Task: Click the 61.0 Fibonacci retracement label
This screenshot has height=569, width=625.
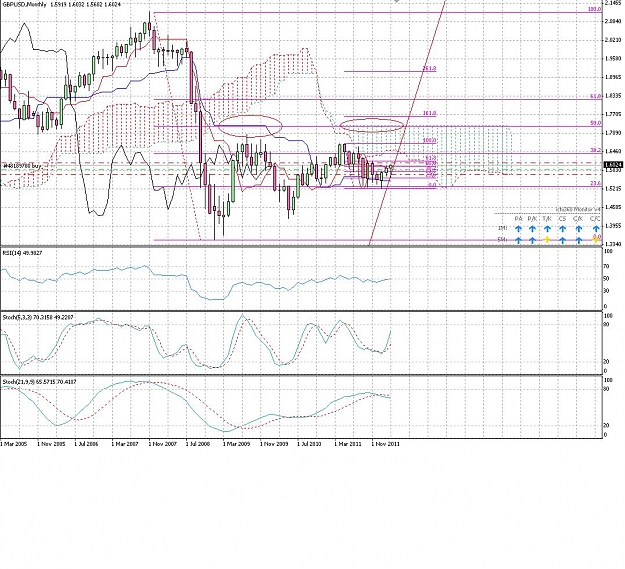Action: [595, 96]
